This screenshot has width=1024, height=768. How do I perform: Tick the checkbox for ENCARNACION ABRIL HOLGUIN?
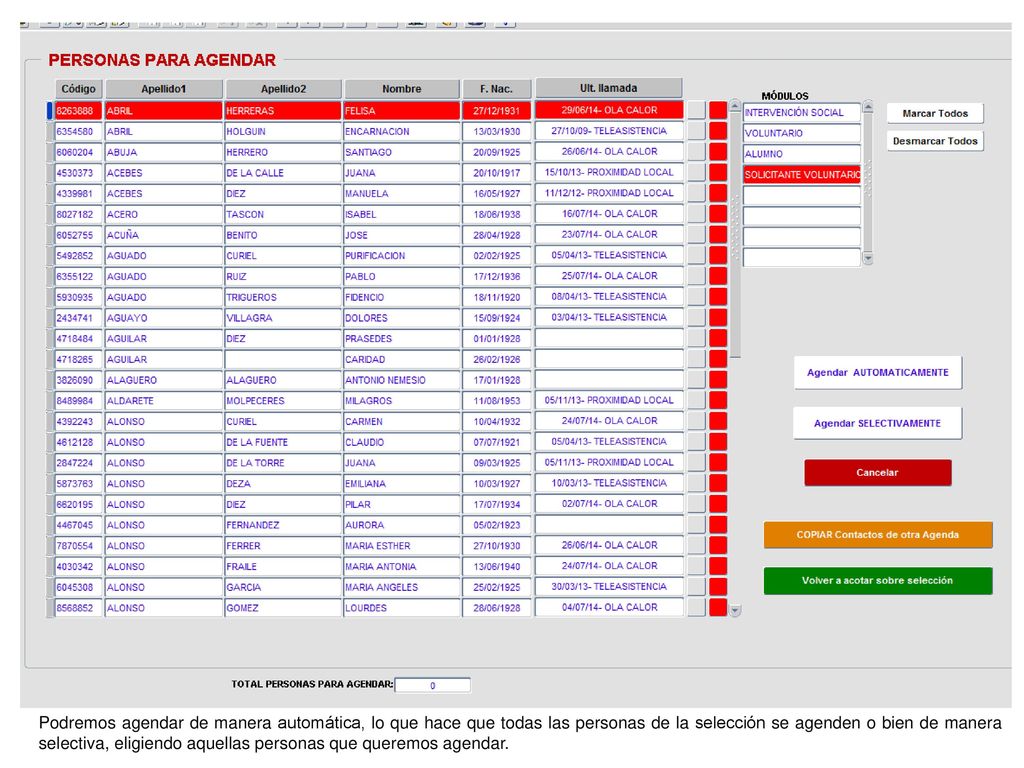click(x=696, y=131)
